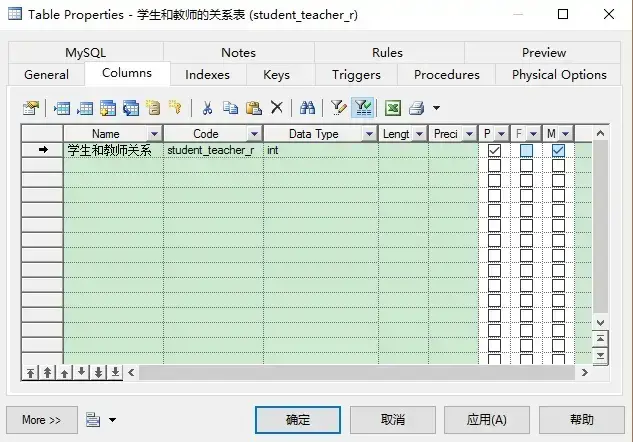
Task: Click the Copy icon in toolbar
Action: (231, 108)
